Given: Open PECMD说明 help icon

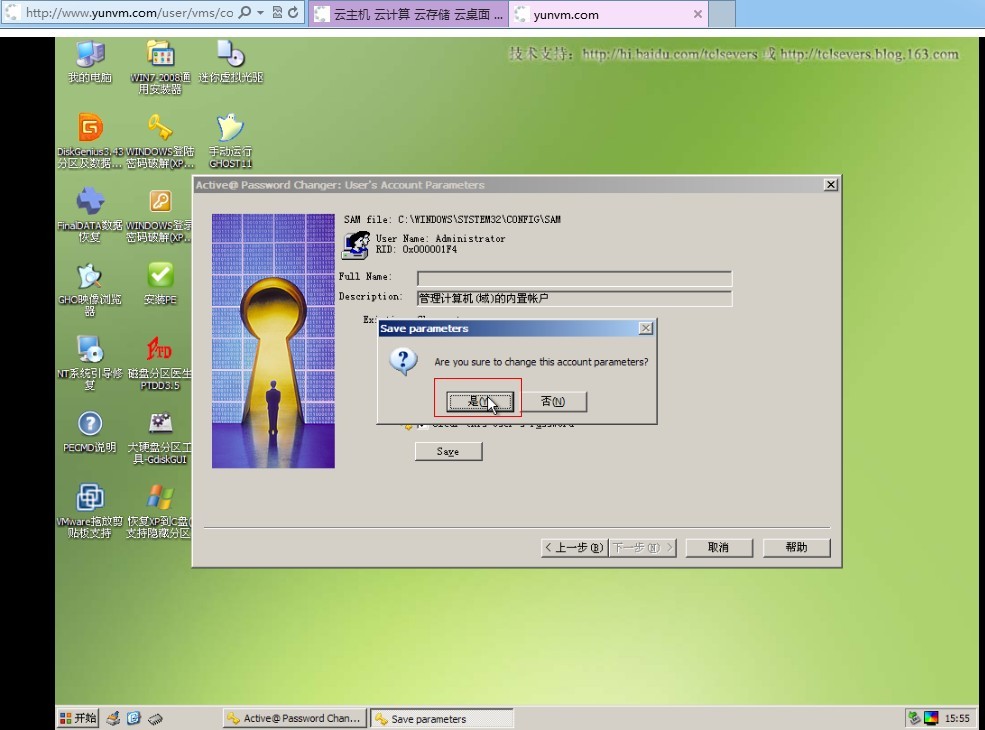Looking at the screenshot, I should pyautogui.click(x=90, y=431).
